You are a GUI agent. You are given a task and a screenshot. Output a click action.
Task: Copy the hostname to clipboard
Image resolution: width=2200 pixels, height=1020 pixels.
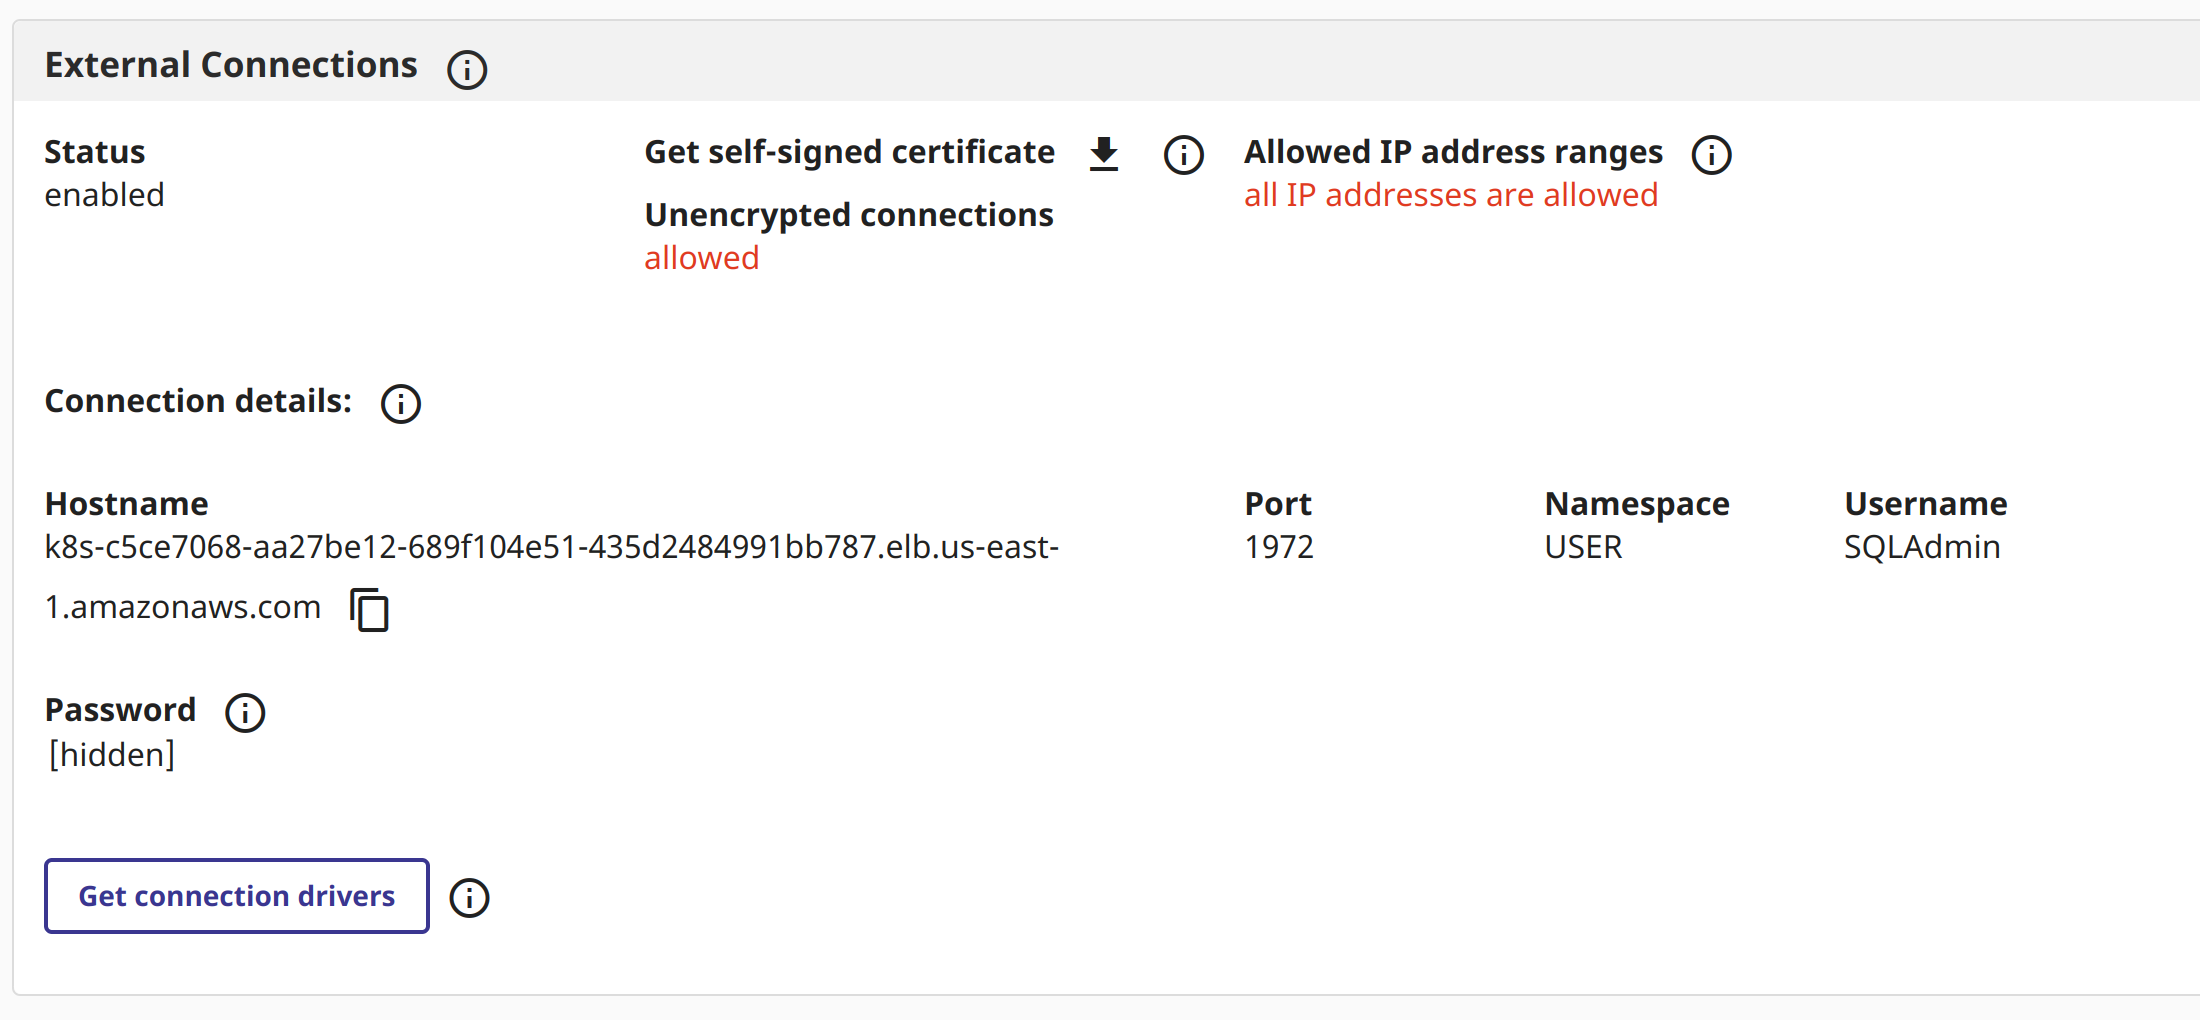(x=370, y=610)
